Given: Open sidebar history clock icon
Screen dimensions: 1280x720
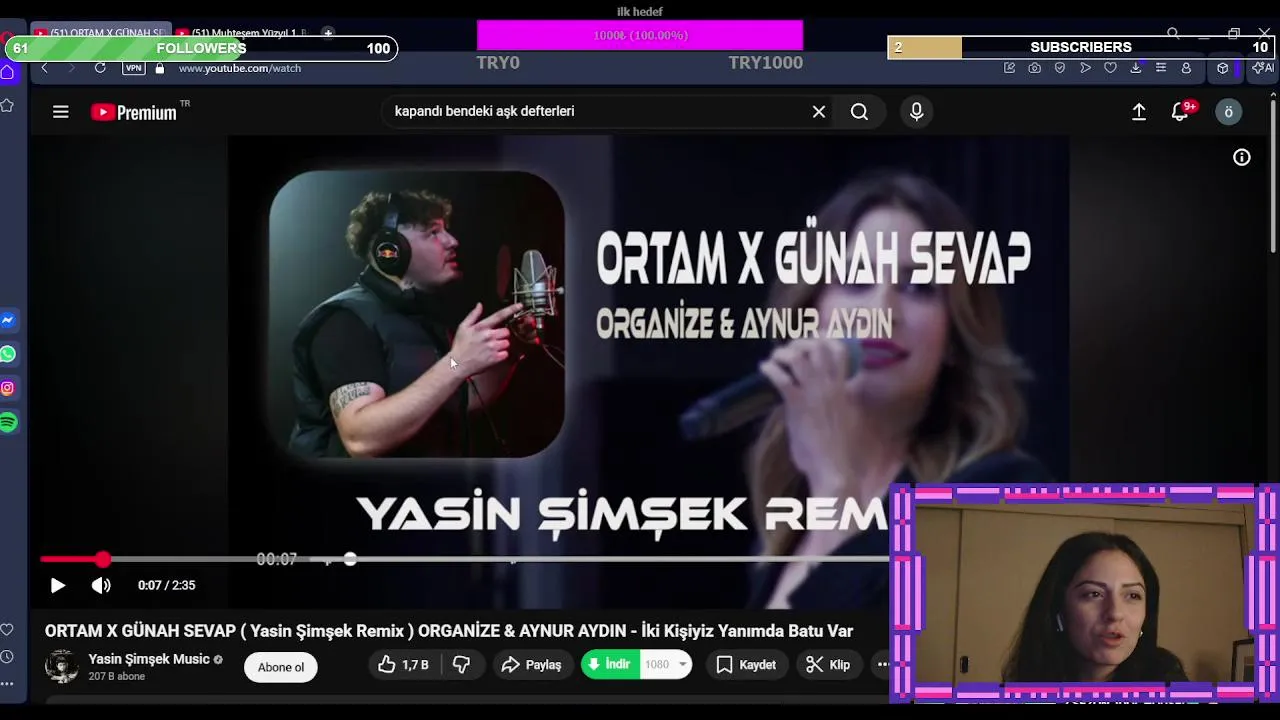Looking at the screenshot, I should click(x=7, y=657).
